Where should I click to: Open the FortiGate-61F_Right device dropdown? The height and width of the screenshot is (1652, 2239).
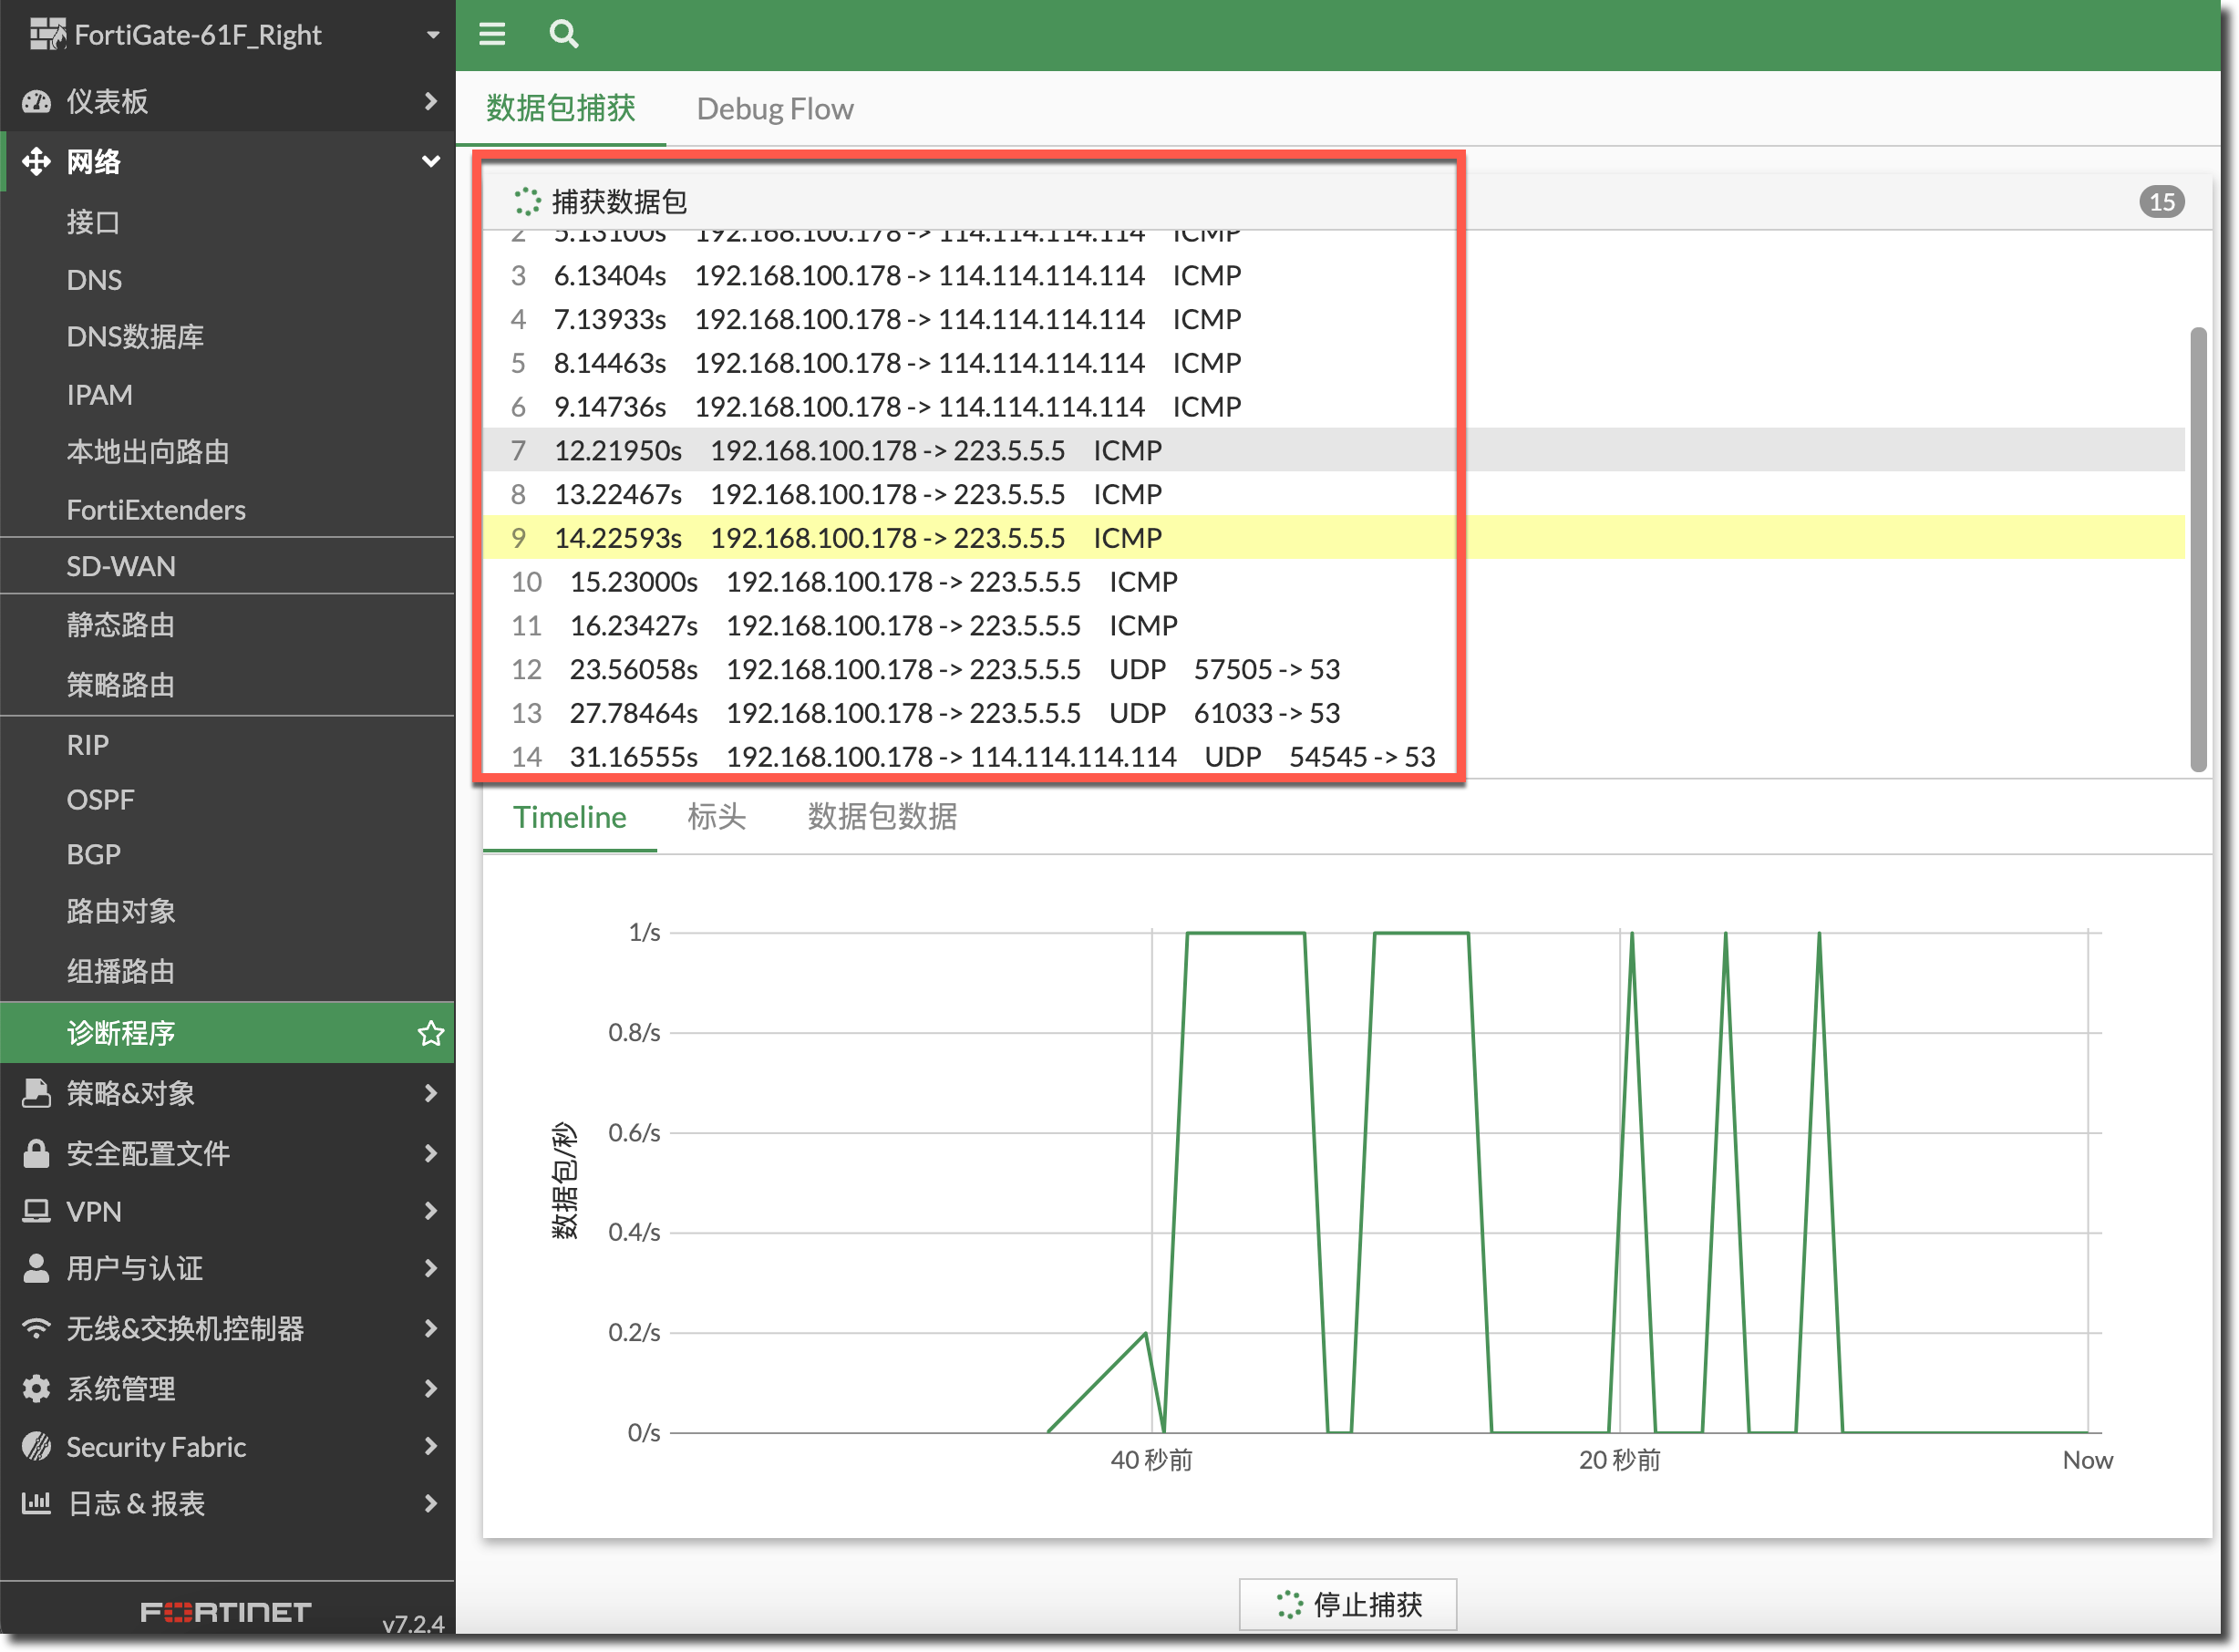(x=432, y=35)
